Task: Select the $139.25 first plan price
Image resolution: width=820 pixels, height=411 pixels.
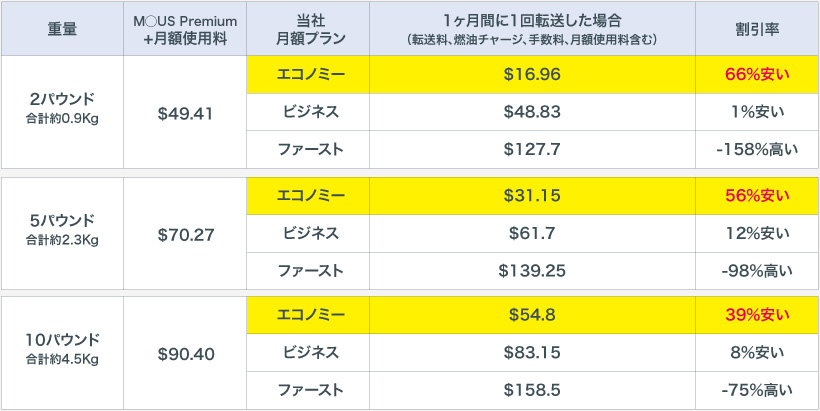Action: 532,269
